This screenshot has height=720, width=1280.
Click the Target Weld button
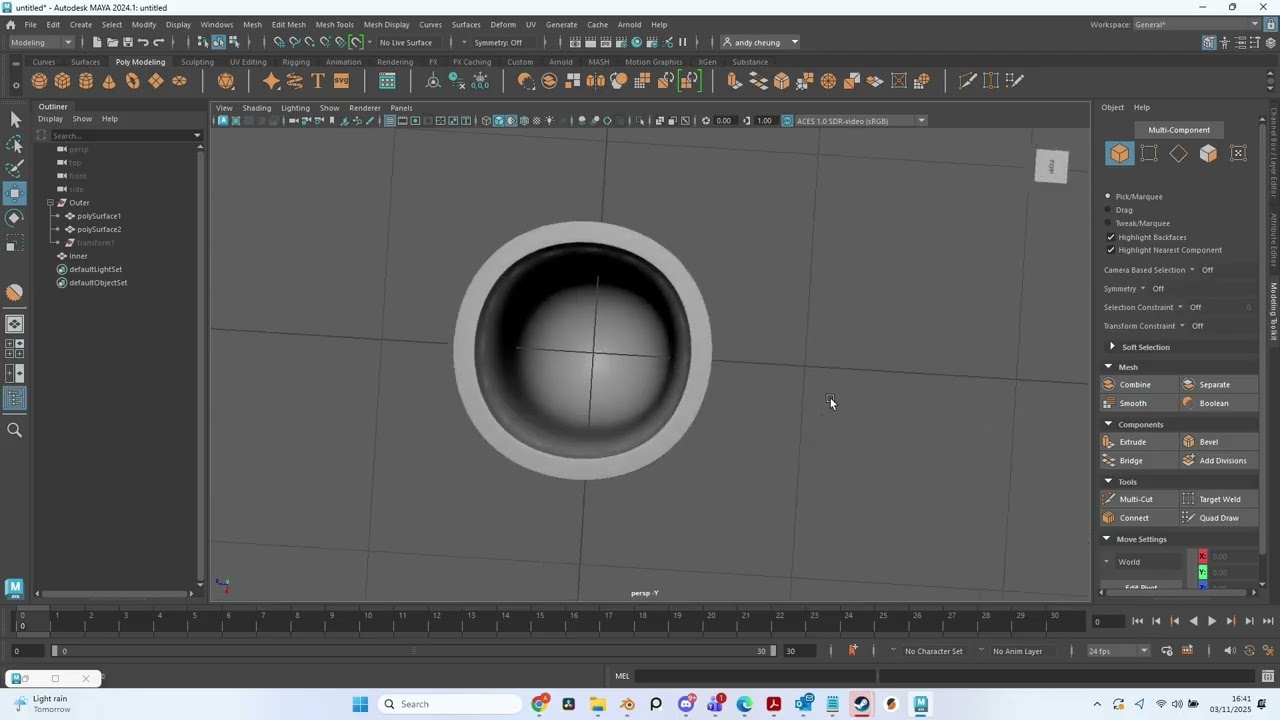pyautogui.click(x=1217, y=499)
